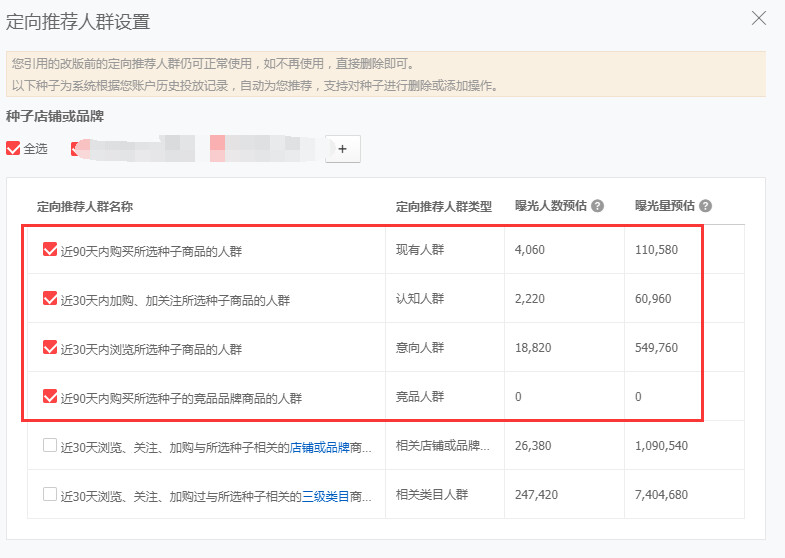Click the 曝光人数预估 column header text
The width and height of the screenshot is (785, 558).
point(550,206)
